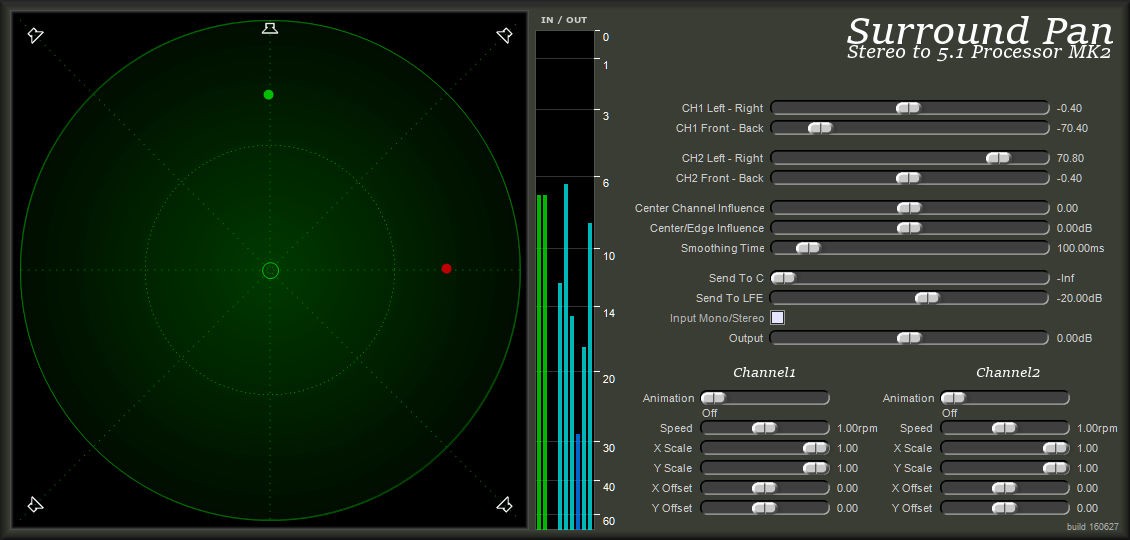
Task: Toggle the Input Mono/Stereo checkbox
Action: [x=777, y=318]
